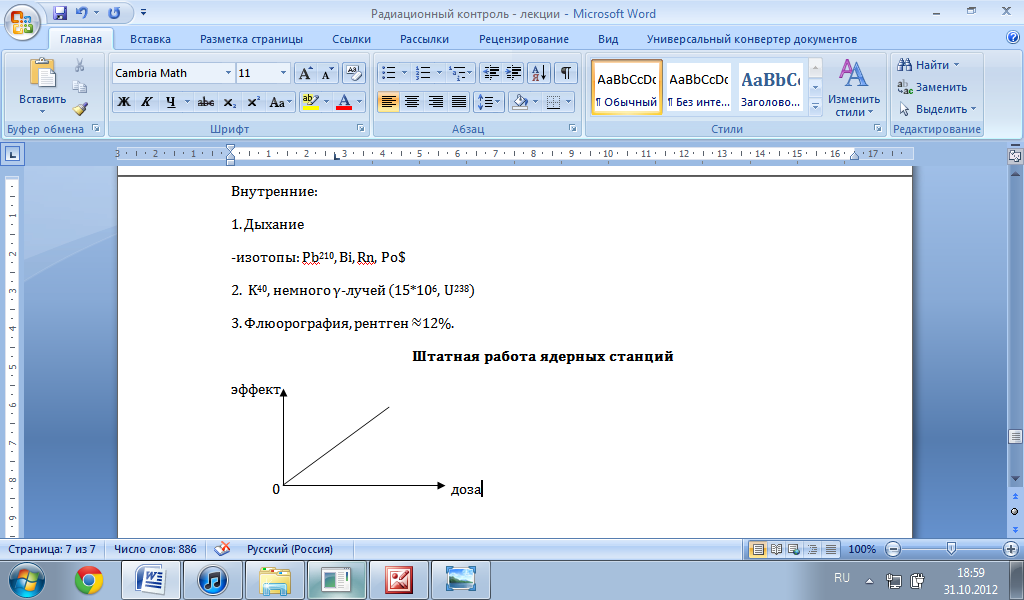Open the Шрифт font dialog launcher
The width and height of the screenshot is (1024, 600).
click(360, 129)
